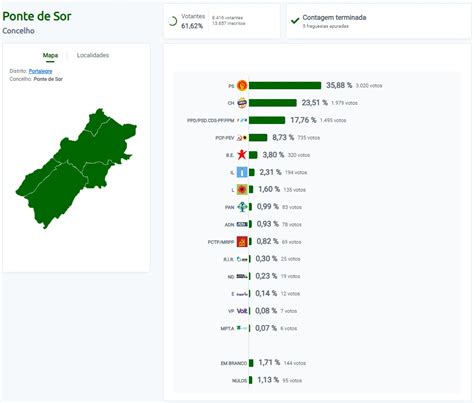Image resolution: width=474 pixels, height=403 pixels.
Task: Select the Volt party logo
Action: point(242,311)
